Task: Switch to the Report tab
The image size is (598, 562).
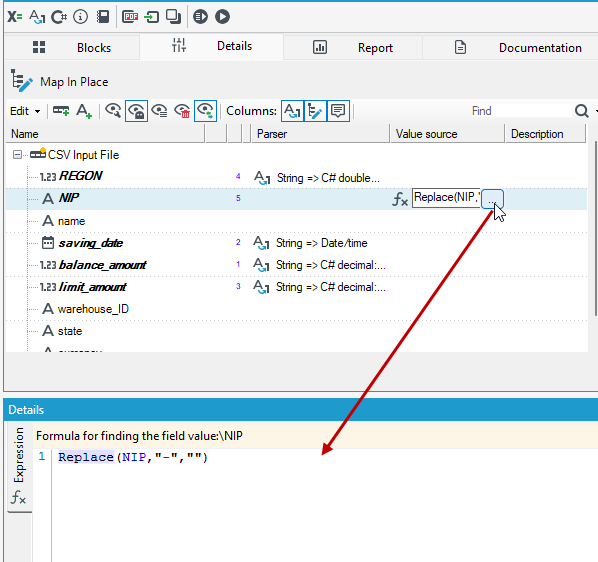Action: pyautogui.click(x=353, y=48)
